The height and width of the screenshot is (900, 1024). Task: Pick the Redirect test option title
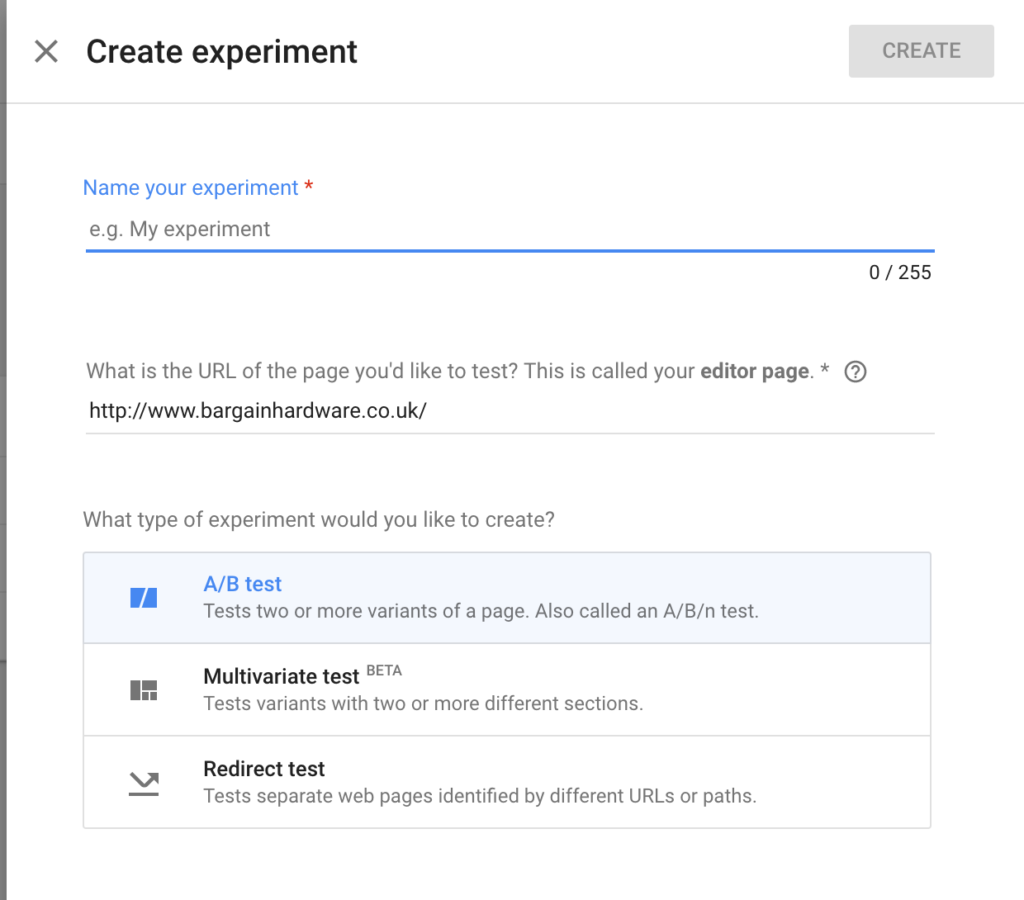coord(264,769)
